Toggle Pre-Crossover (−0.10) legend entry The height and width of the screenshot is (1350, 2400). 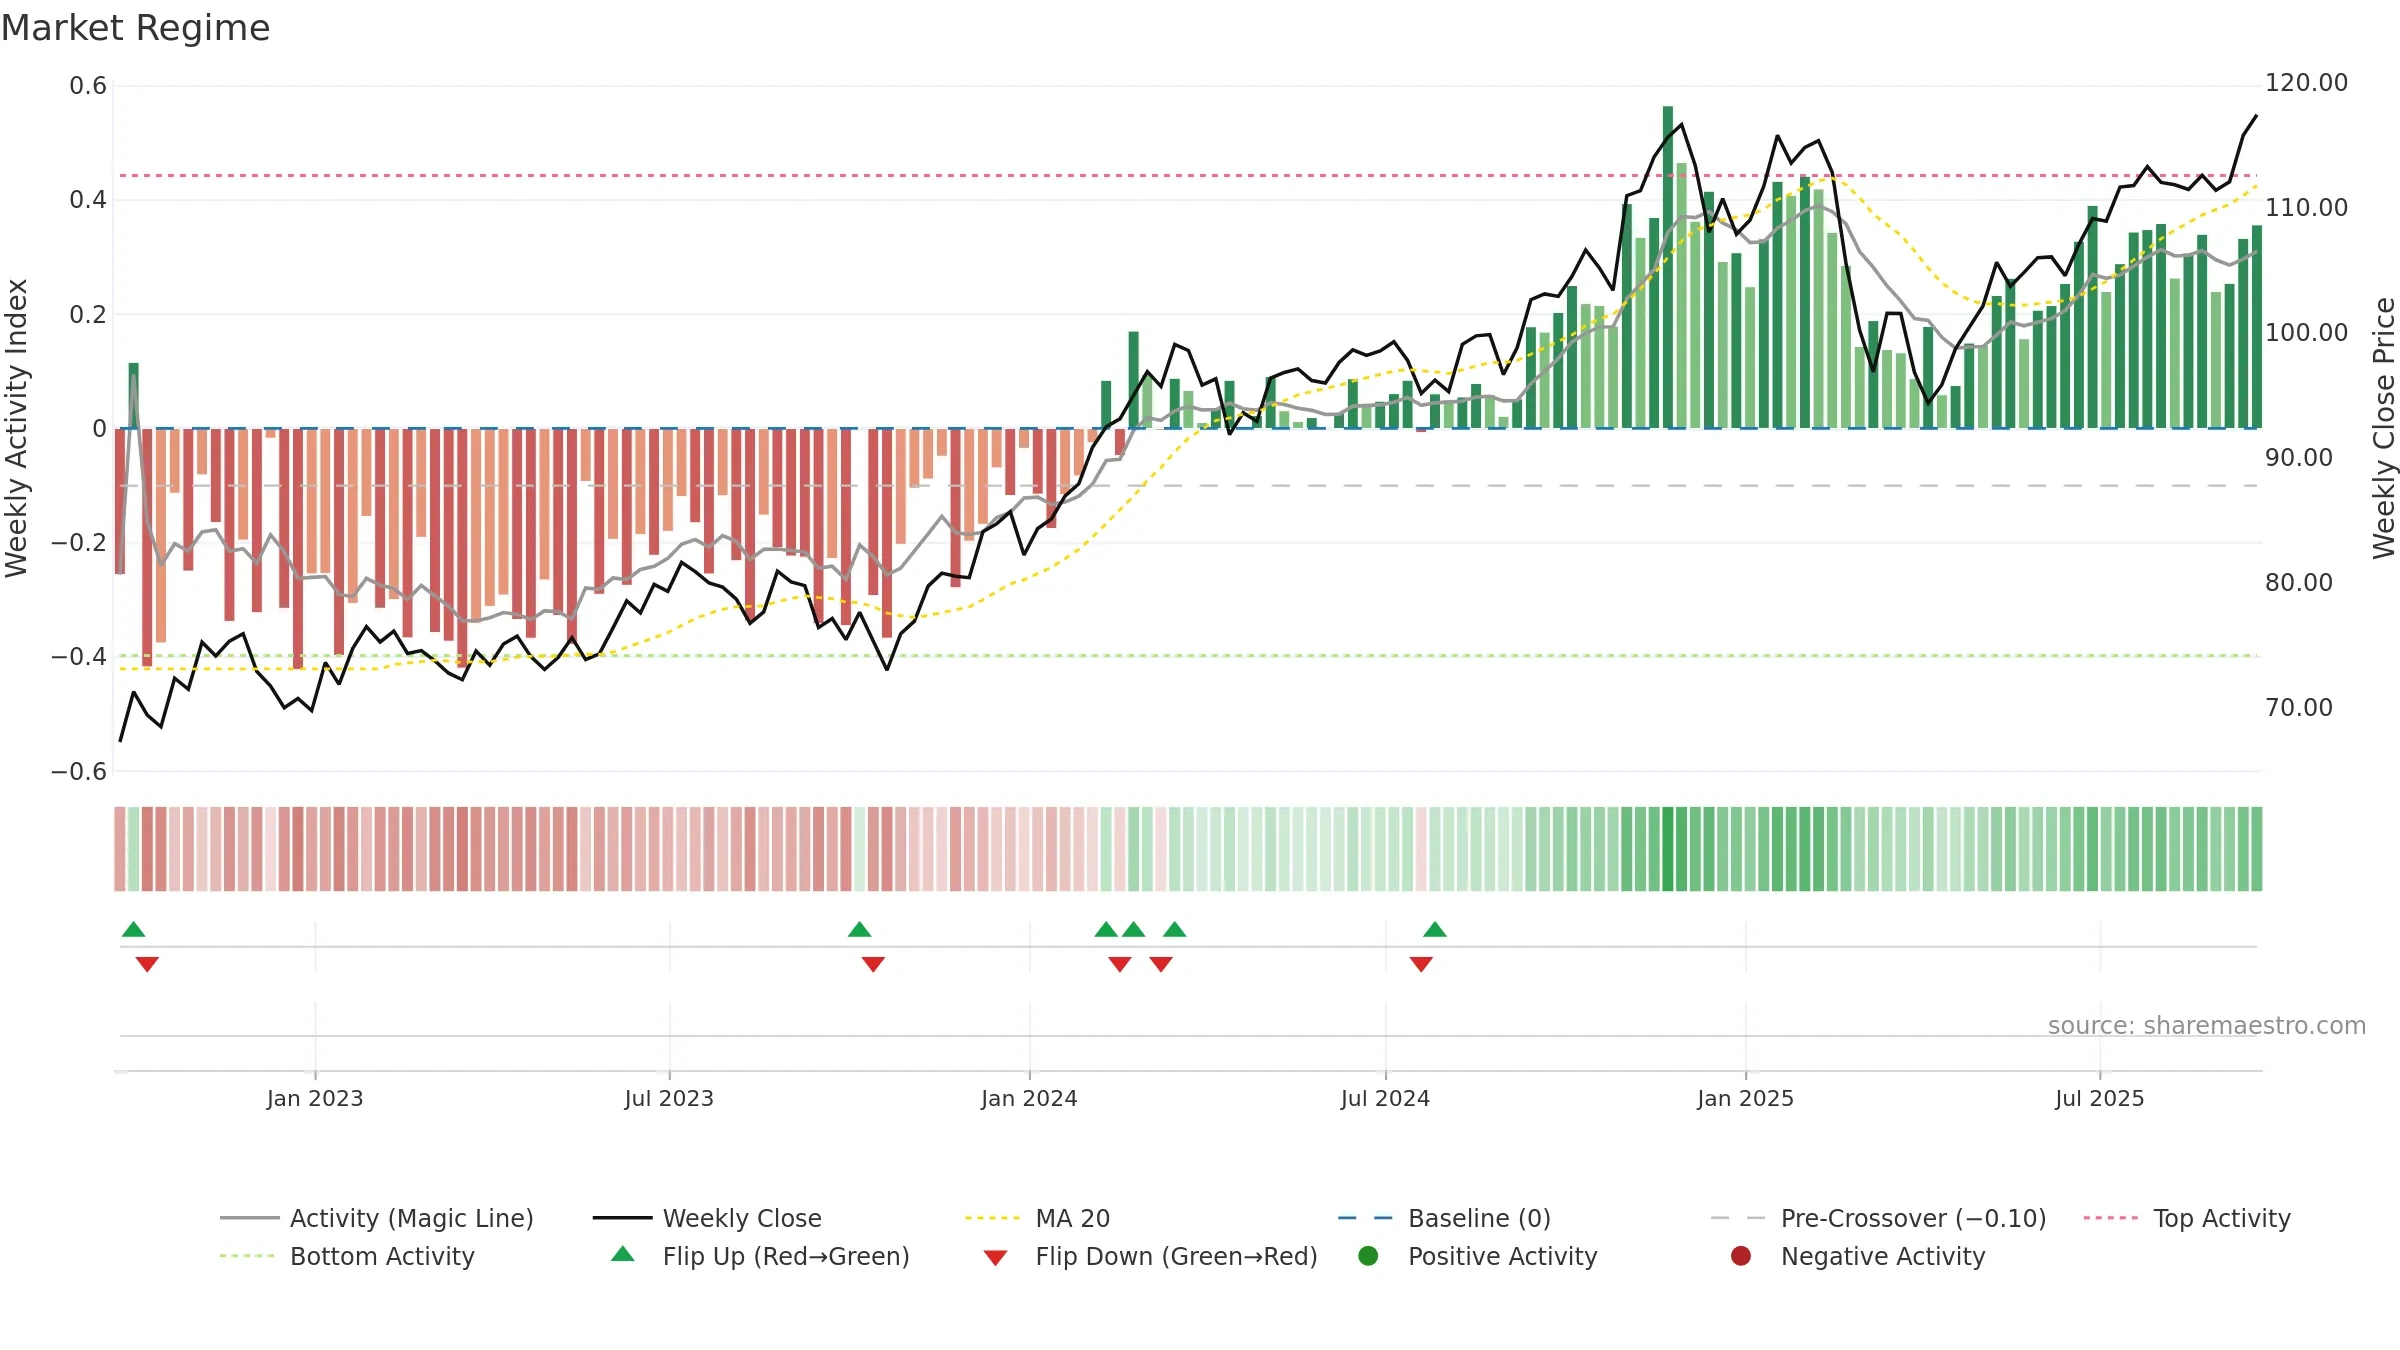1878,1218
